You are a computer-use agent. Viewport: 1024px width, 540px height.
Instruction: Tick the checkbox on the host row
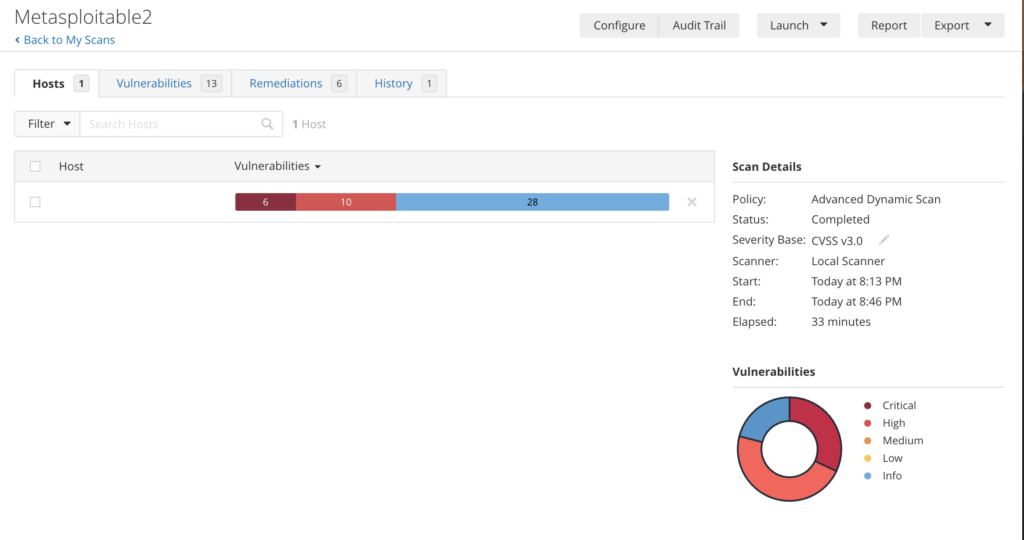click(35, 202)
